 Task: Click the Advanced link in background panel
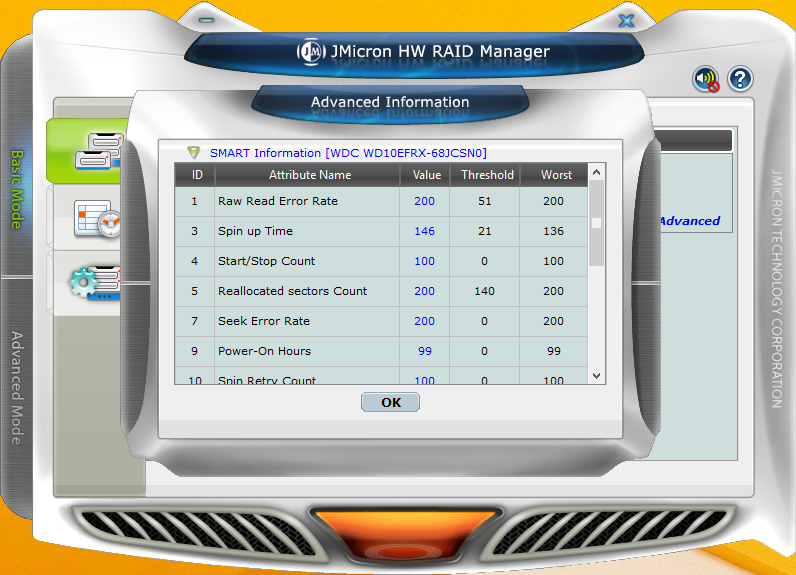pos(690,221)
